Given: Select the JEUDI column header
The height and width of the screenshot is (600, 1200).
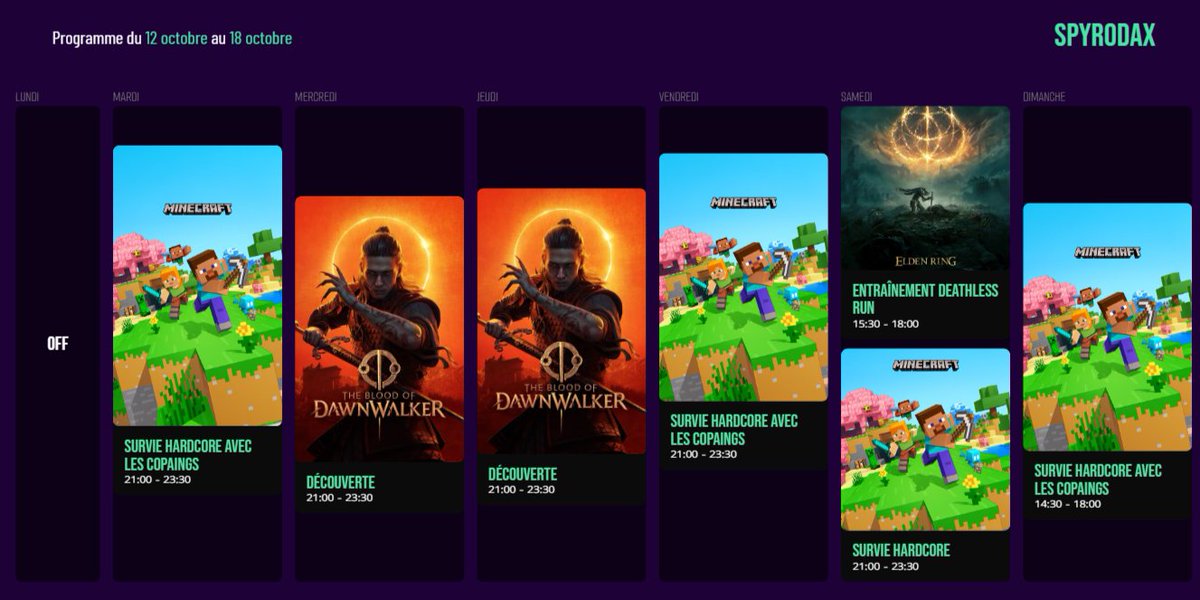Looking at the screenshot, I should coord(488,97).
